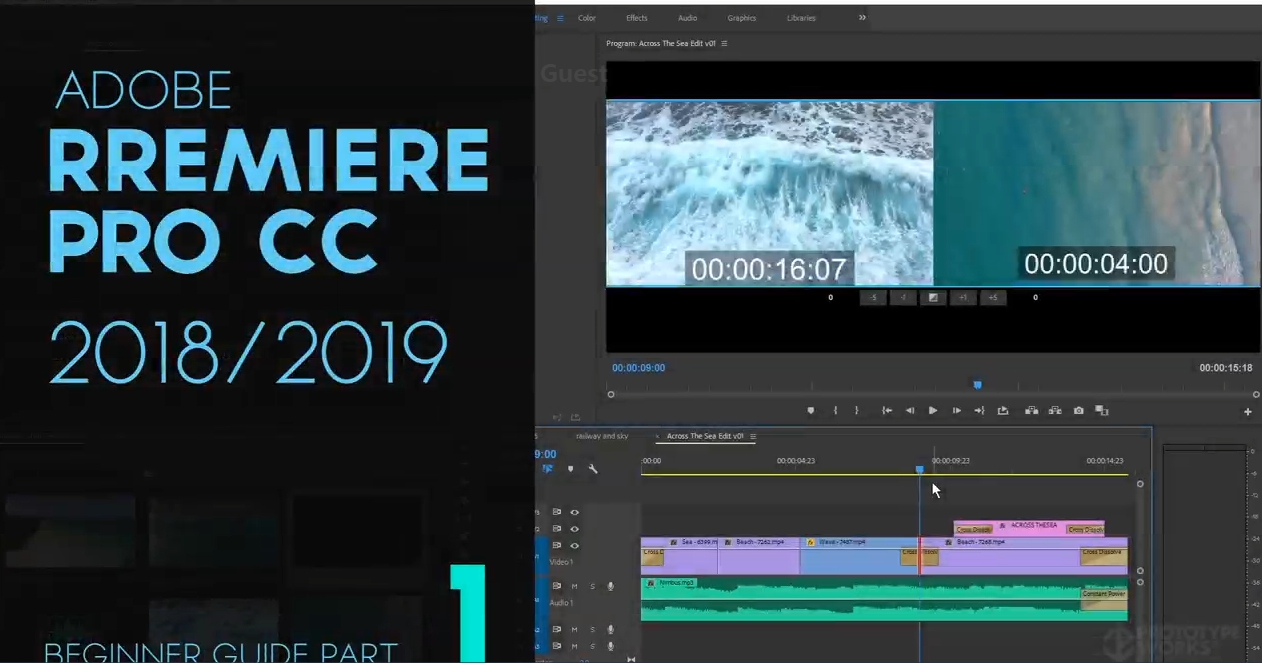Viewport: 1262px width, 663px height.
Task: Expand the workspace overflow chevrons
Action: pyautogui.click(x=862, y=18)
